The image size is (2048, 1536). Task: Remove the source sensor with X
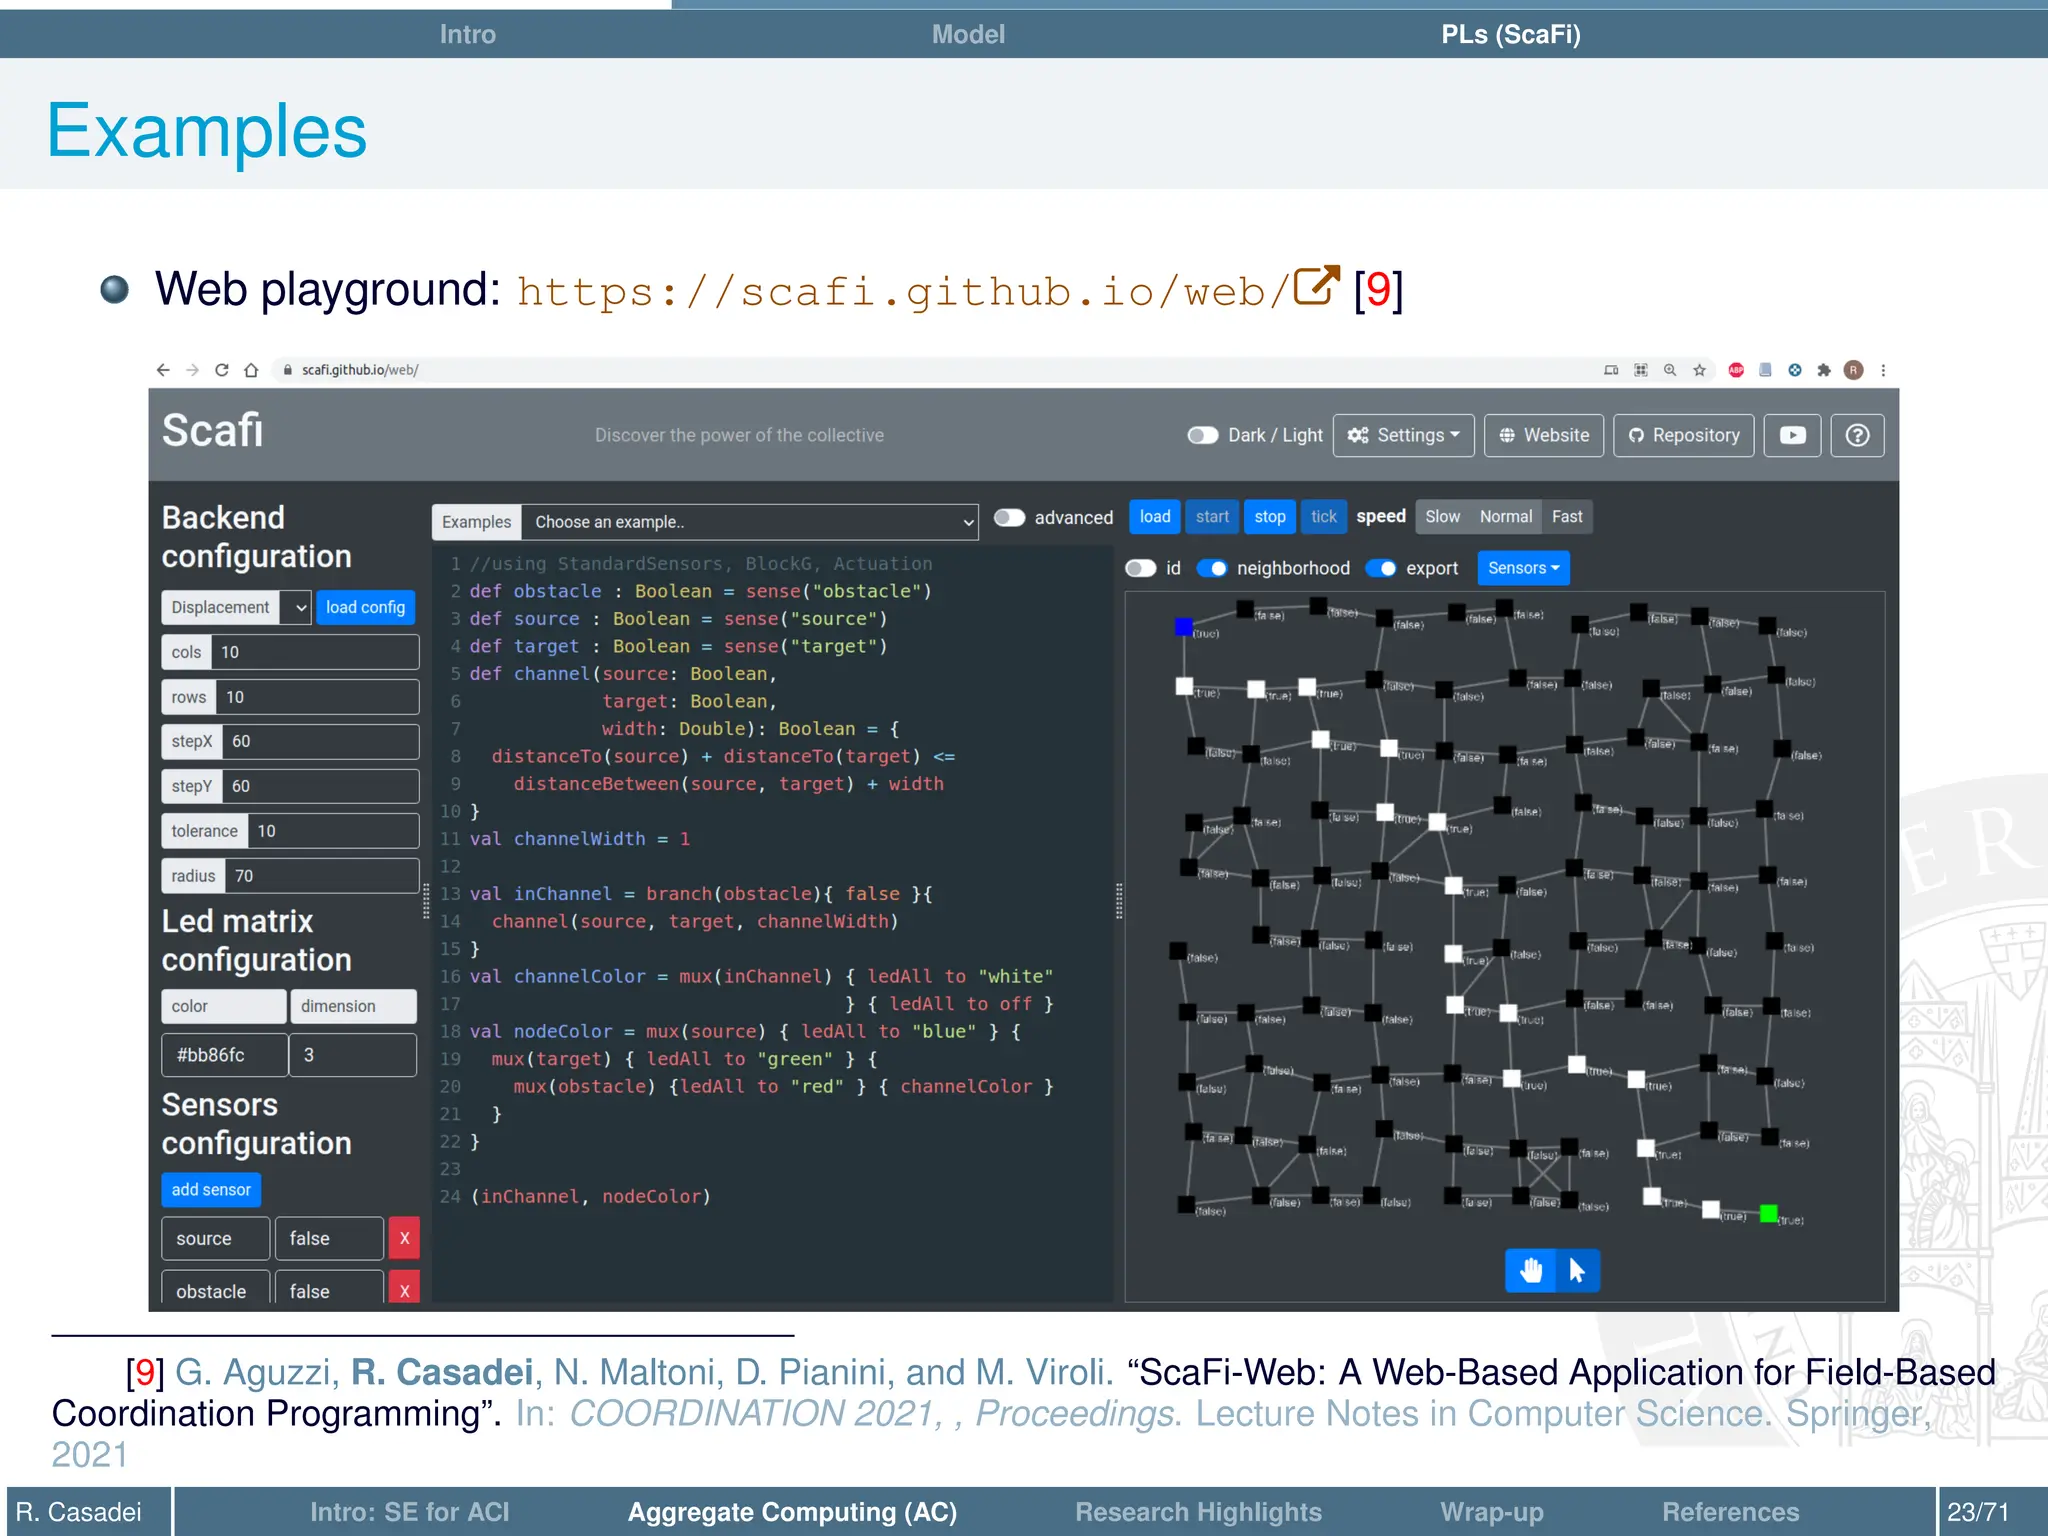tap(404, 1238)
